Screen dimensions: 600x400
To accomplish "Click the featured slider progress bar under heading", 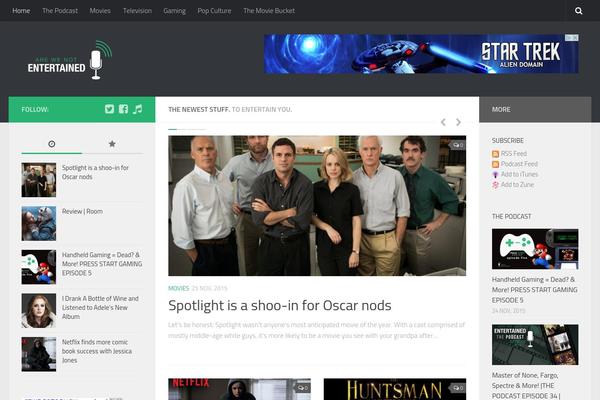I will 187,129.
